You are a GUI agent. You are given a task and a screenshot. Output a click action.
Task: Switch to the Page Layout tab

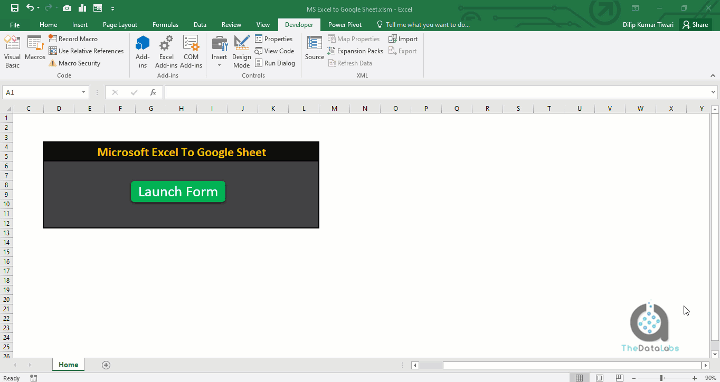120,25
